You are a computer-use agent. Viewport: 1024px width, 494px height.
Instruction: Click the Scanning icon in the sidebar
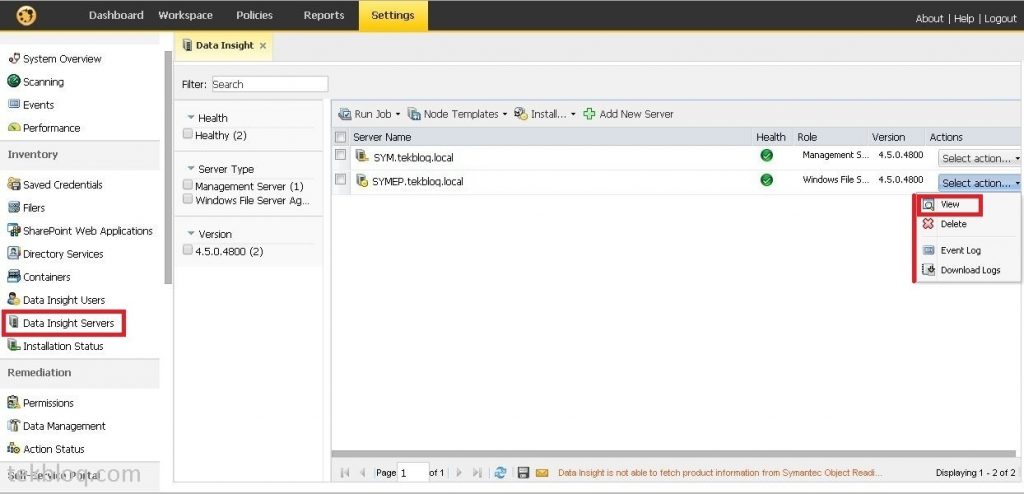click(x=14, y=82)
